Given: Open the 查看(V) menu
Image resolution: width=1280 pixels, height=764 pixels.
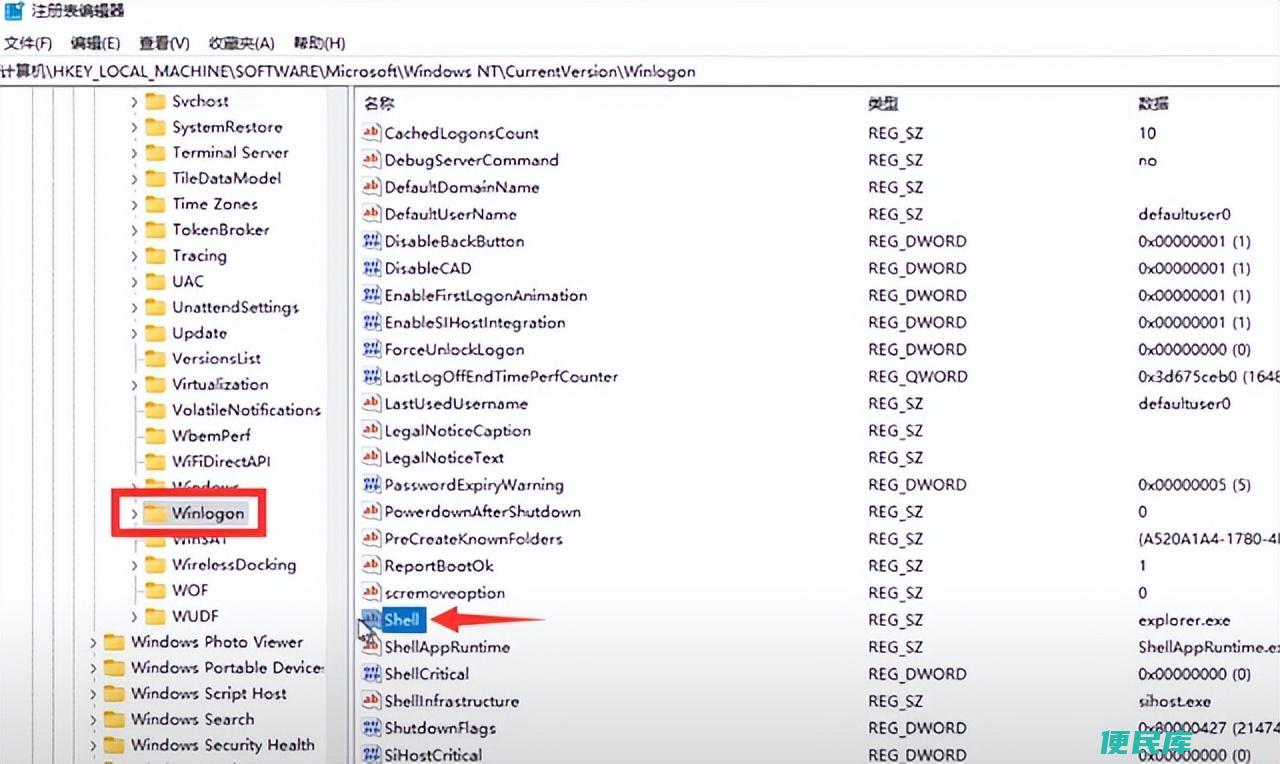Looking at the screenshot, I should pyautogui.click(x=164, y=43).
